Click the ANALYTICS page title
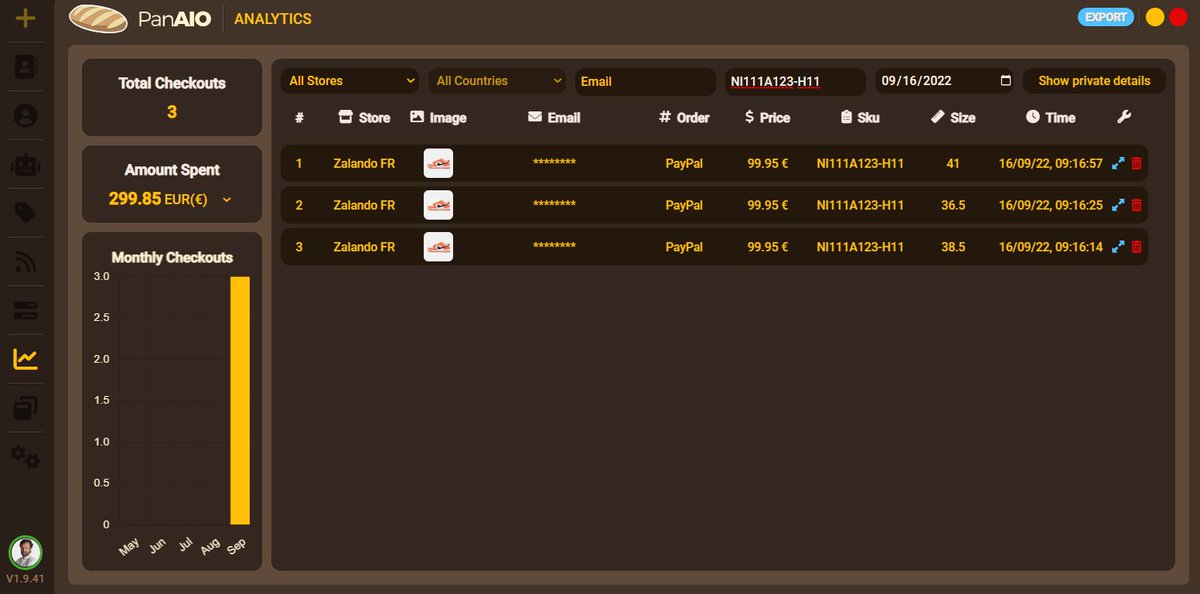This screenshot has height=594, width=1200. point(273,19)
